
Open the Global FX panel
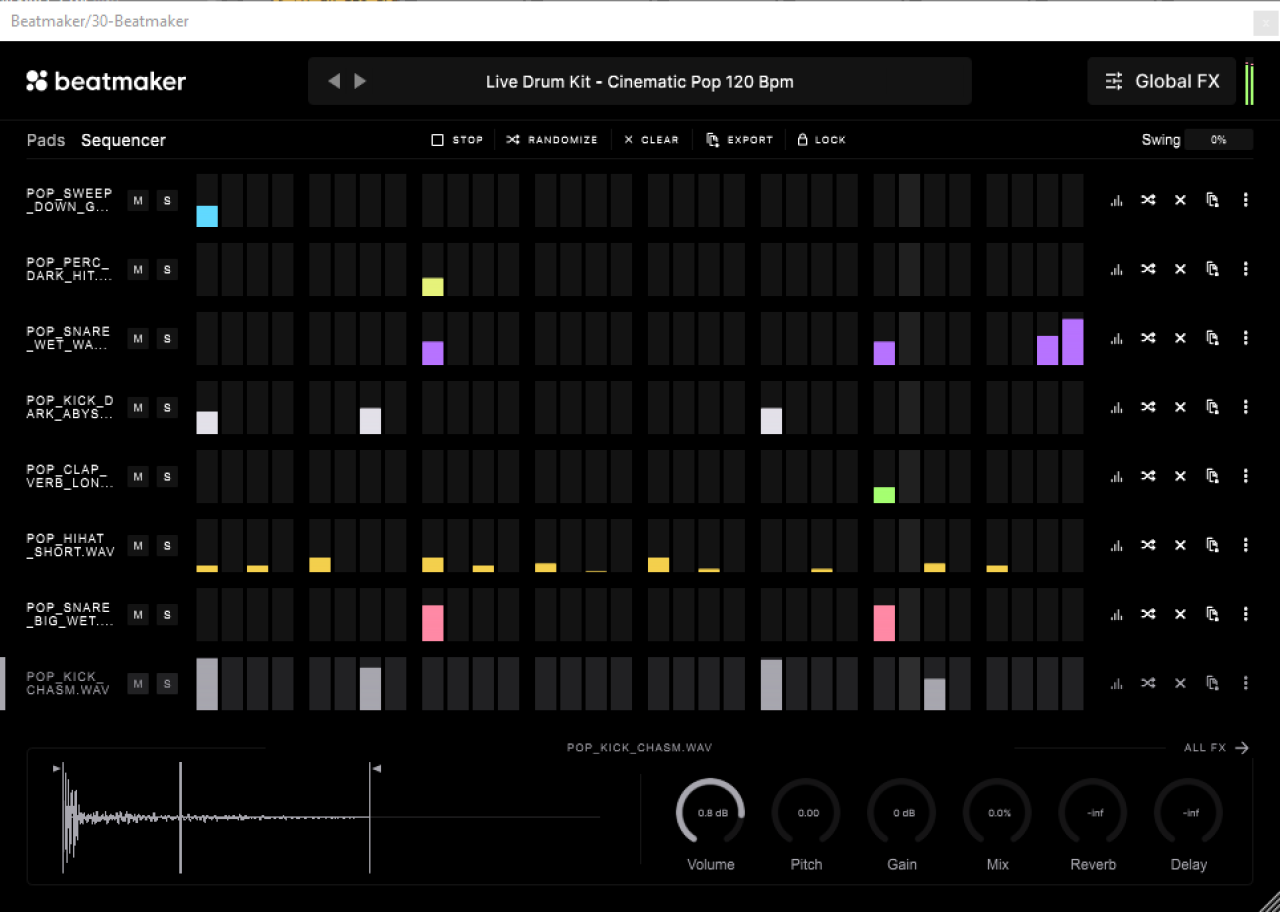click(x=1161, y=82)
